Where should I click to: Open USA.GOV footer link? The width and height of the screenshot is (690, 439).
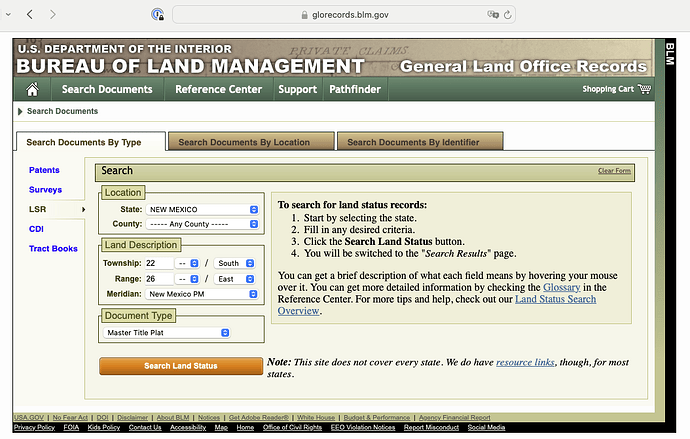click(29, 417)
